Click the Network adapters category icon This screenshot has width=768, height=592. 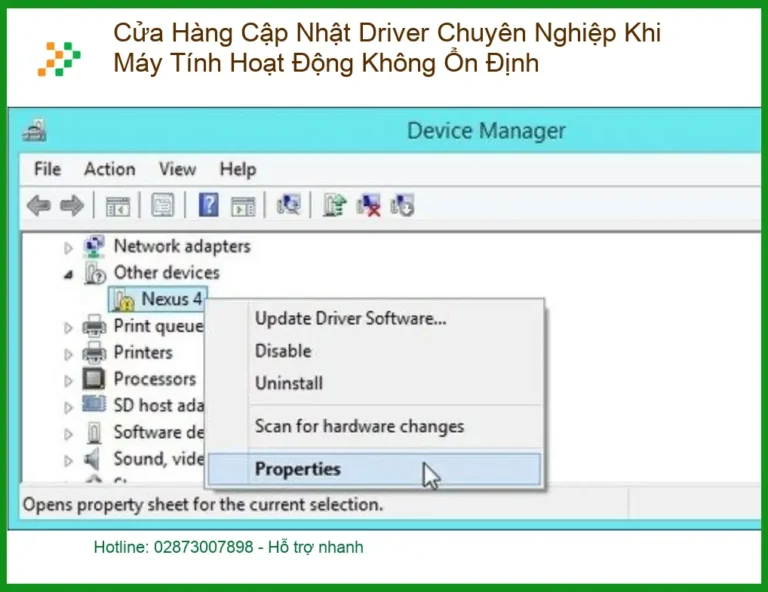coord(94,246)
